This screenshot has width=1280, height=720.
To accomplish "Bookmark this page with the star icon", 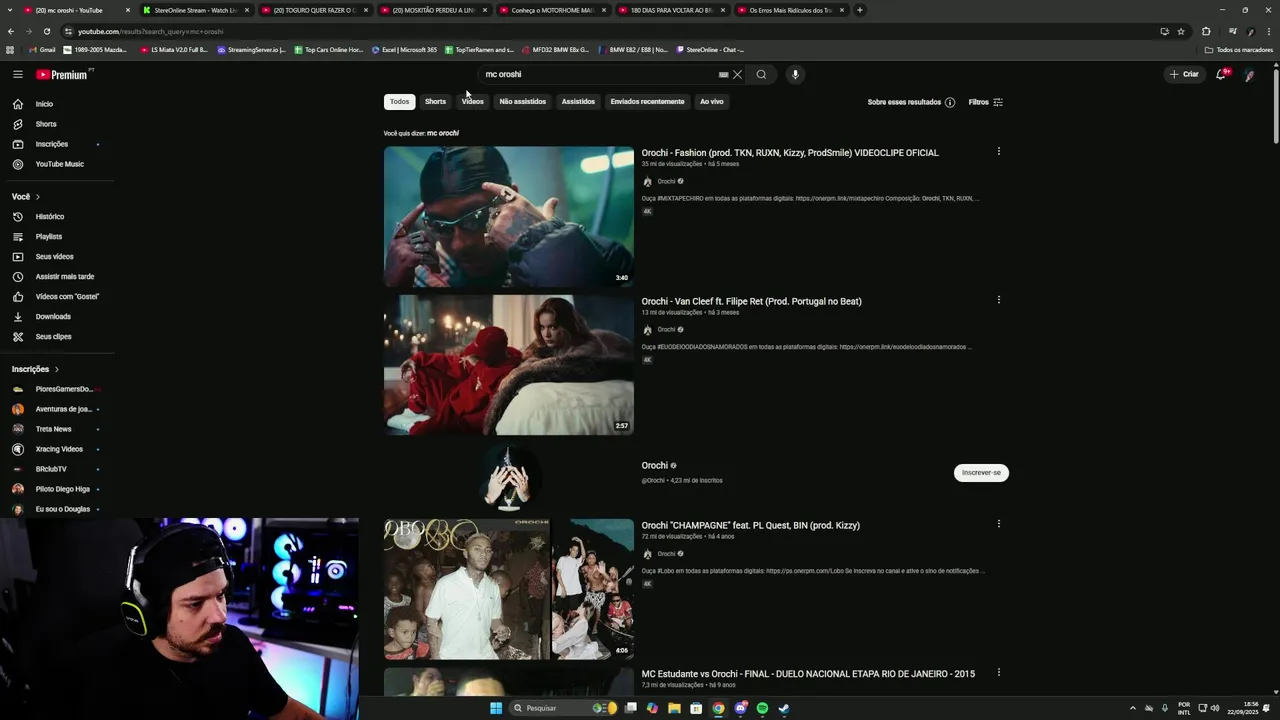I will coord(1181,31).
